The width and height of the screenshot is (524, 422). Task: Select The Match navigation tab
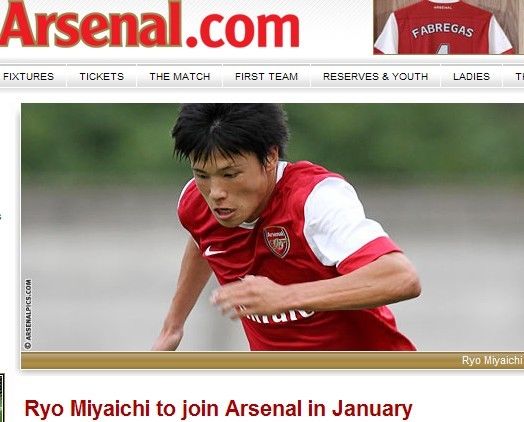[180, 77]
